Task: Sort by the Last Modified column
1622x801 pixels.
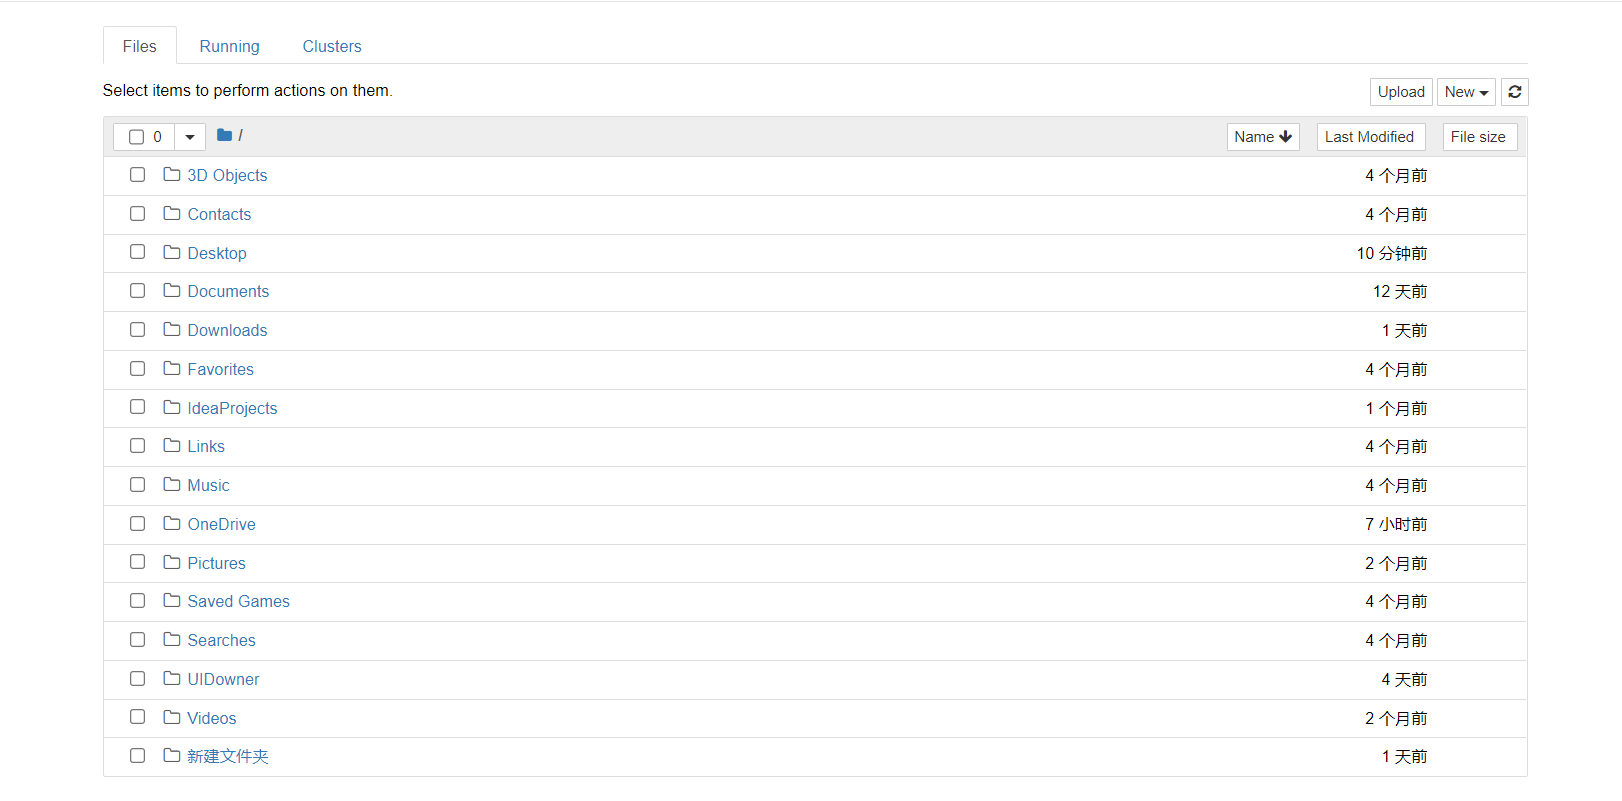Action: [x=1369, y=137]
